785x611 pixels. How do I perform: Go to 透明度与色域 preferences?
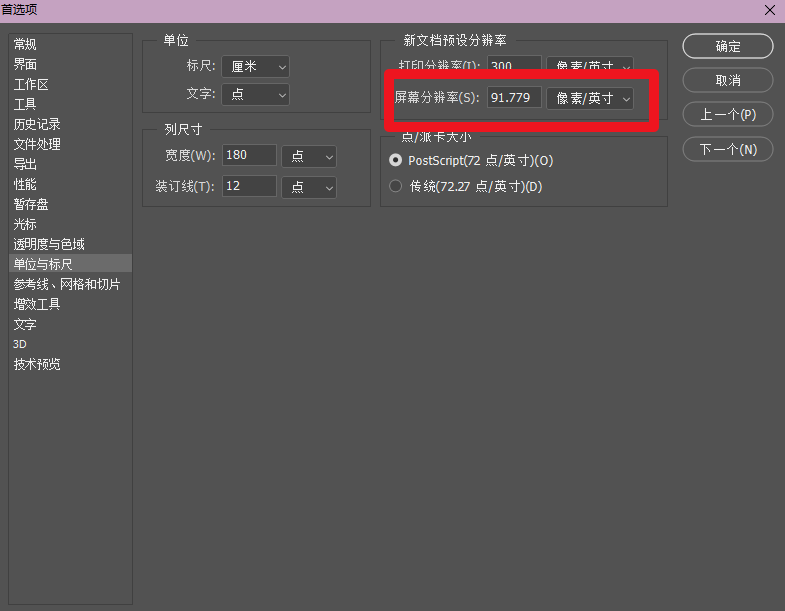tap(49, 244)
